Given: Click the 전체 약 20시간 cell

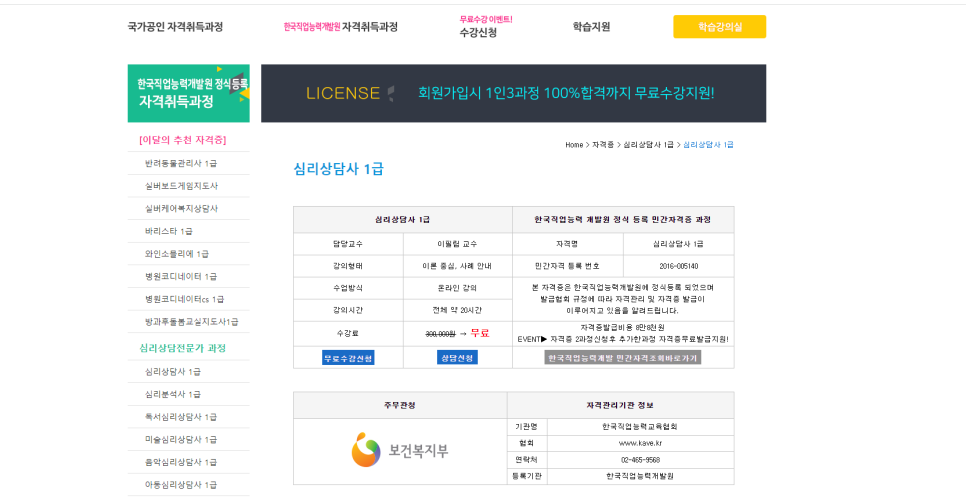Looking at the screenshot, I should tap(457, 310).
